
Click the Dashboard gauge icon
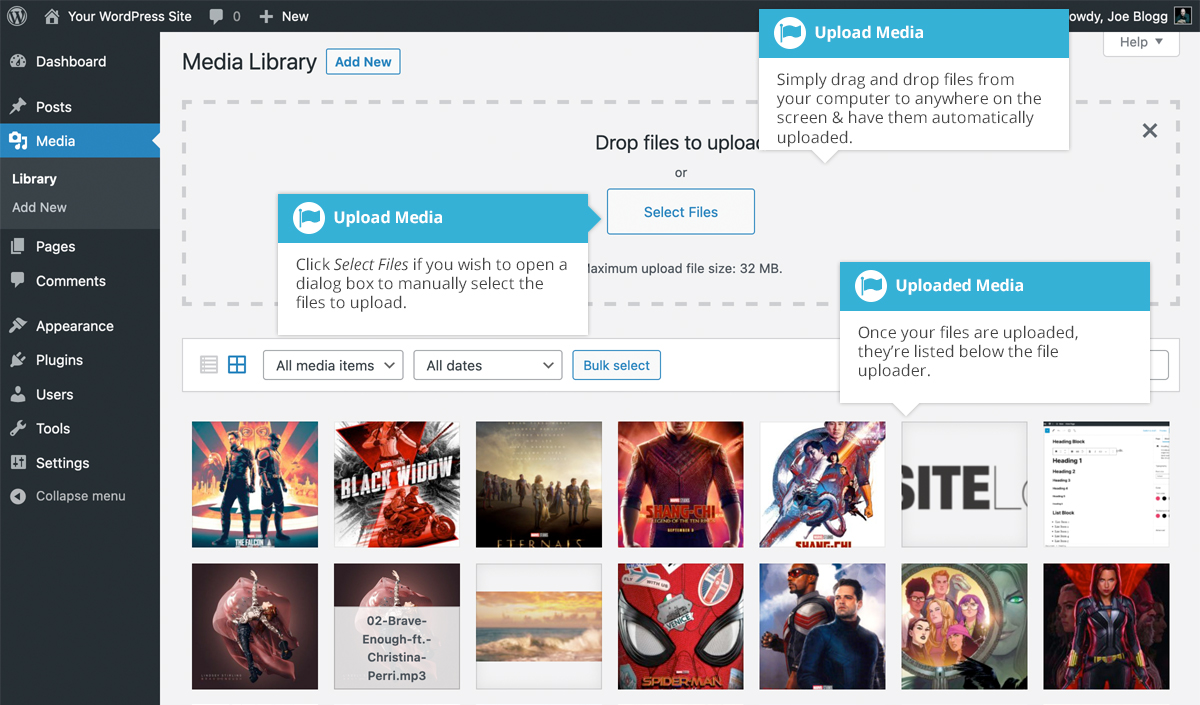[18, 62]
